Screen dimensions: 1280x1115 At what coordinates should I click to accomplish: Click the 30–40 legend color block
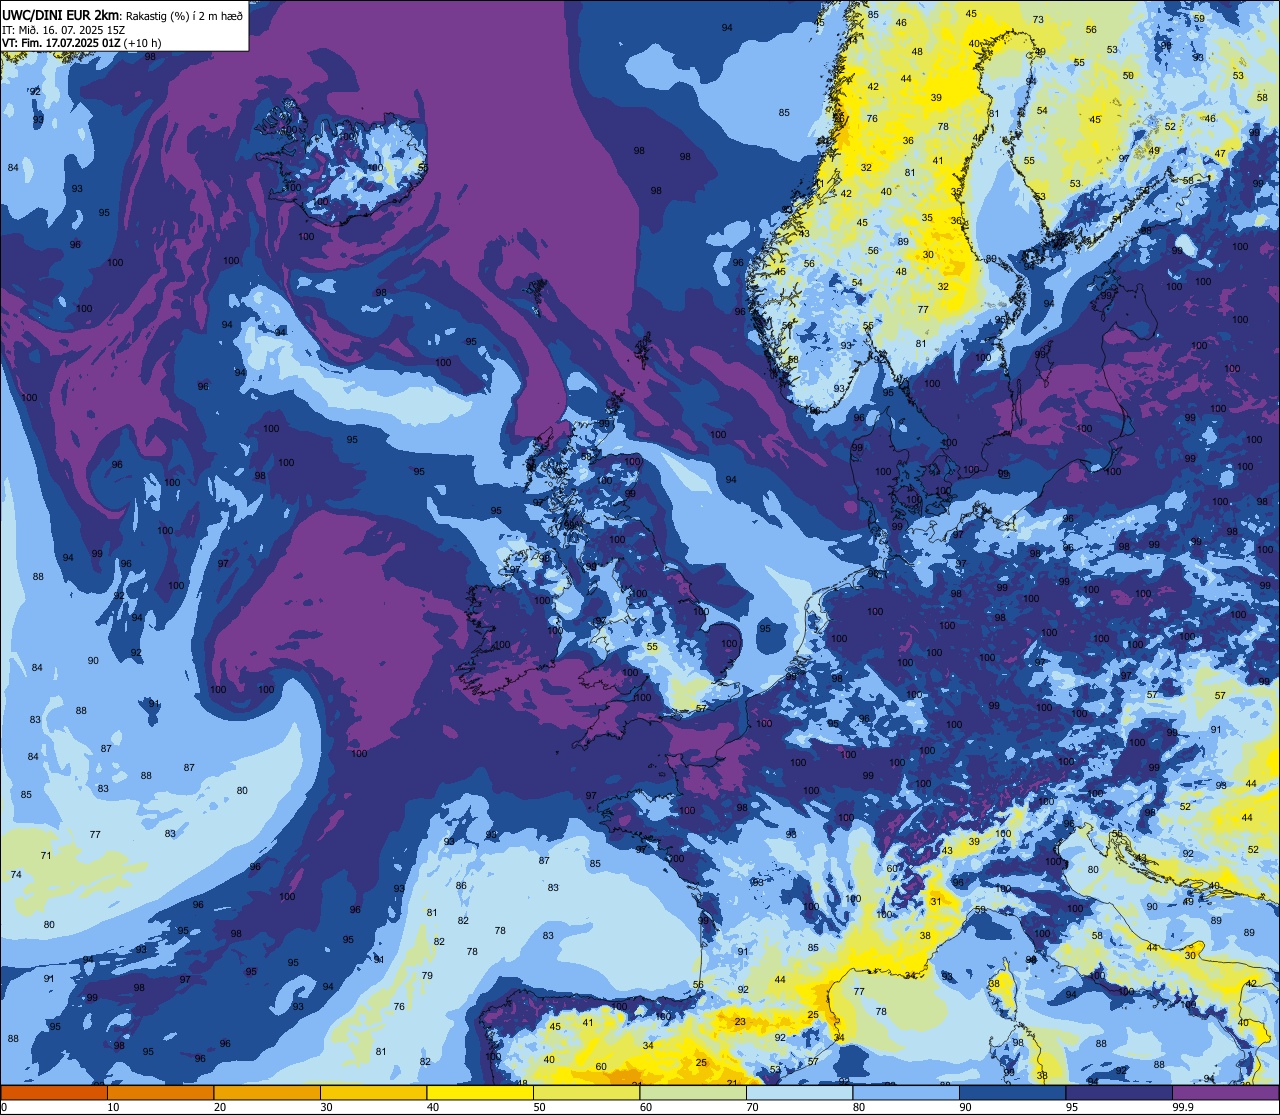373,1092
